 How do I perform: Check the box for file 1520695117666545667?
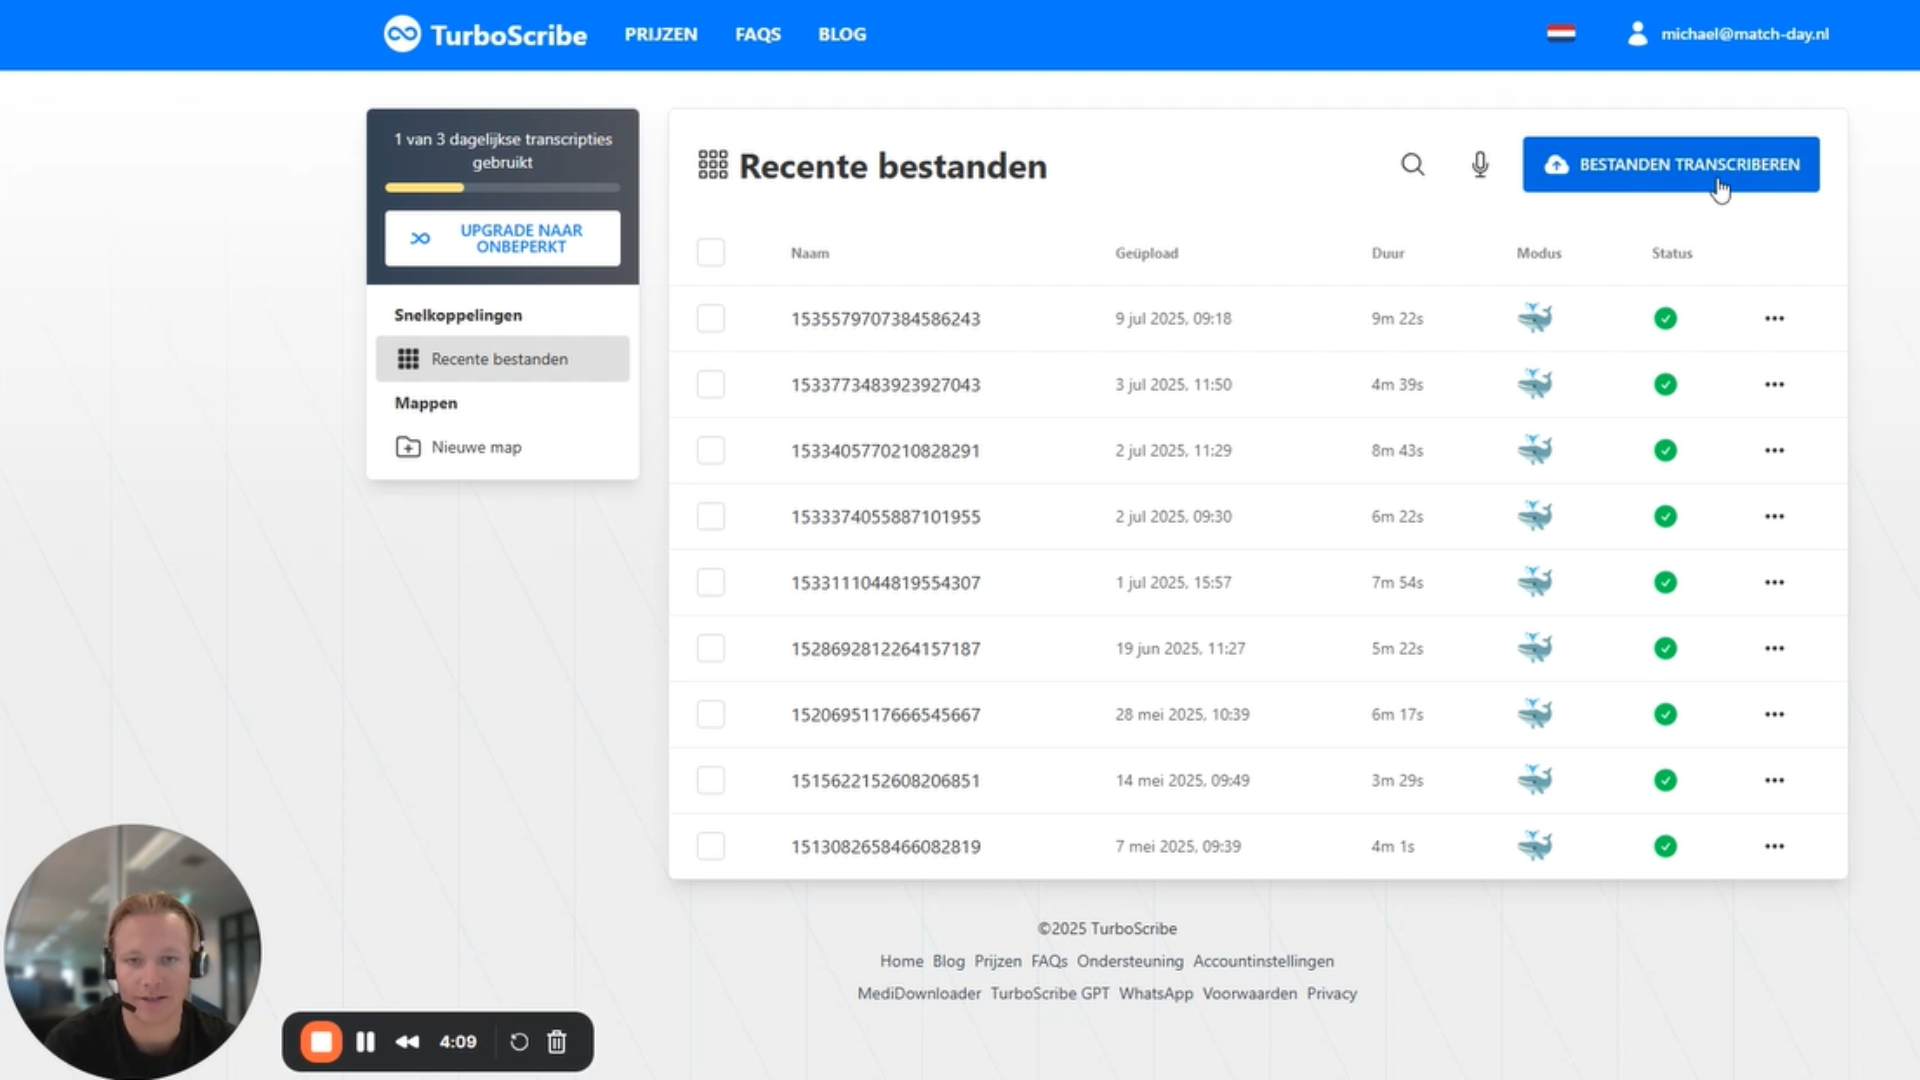711,714
